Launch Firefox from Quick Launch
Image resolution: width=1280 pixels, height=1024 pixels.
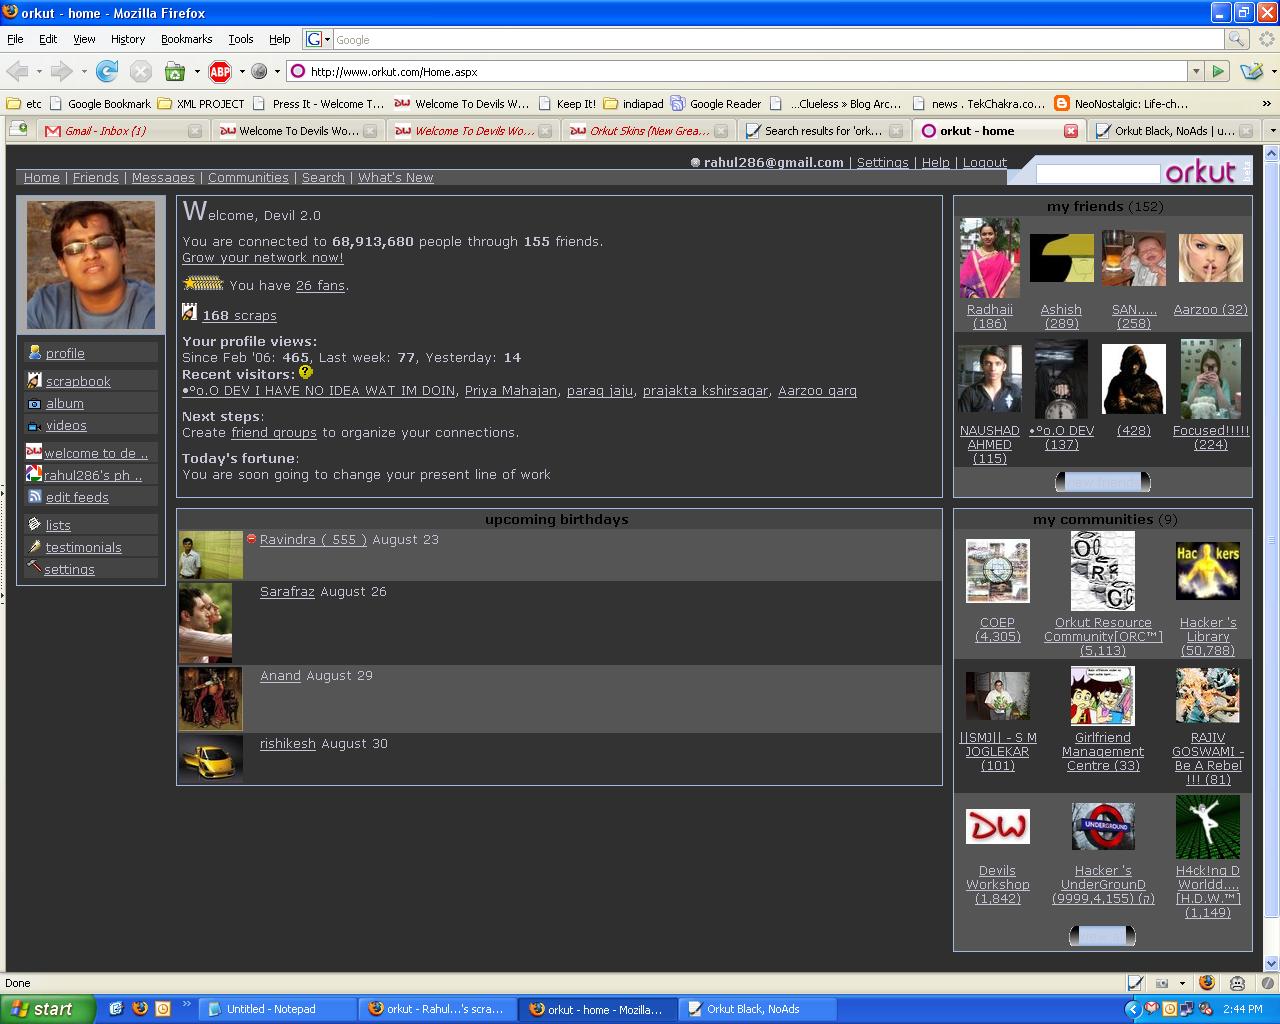click(x=140, y=1009)
